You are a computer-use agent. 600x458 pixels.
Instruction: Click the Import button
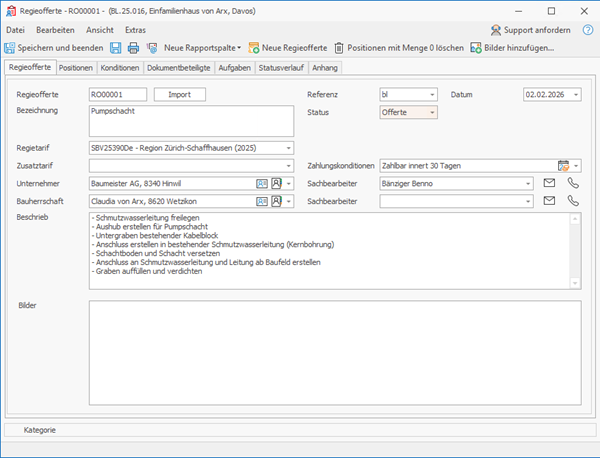point(179,95)
